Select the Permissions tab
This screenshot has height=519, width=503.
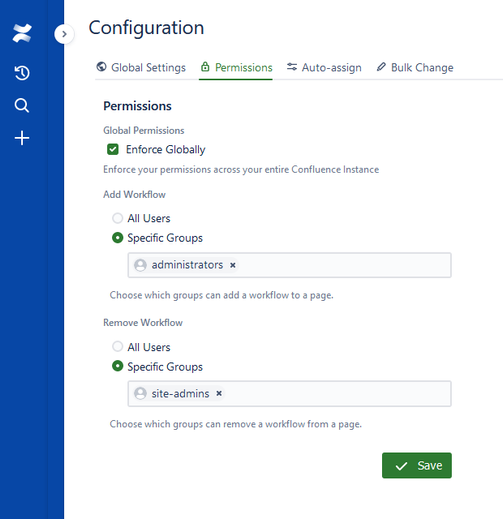(236, 68)
